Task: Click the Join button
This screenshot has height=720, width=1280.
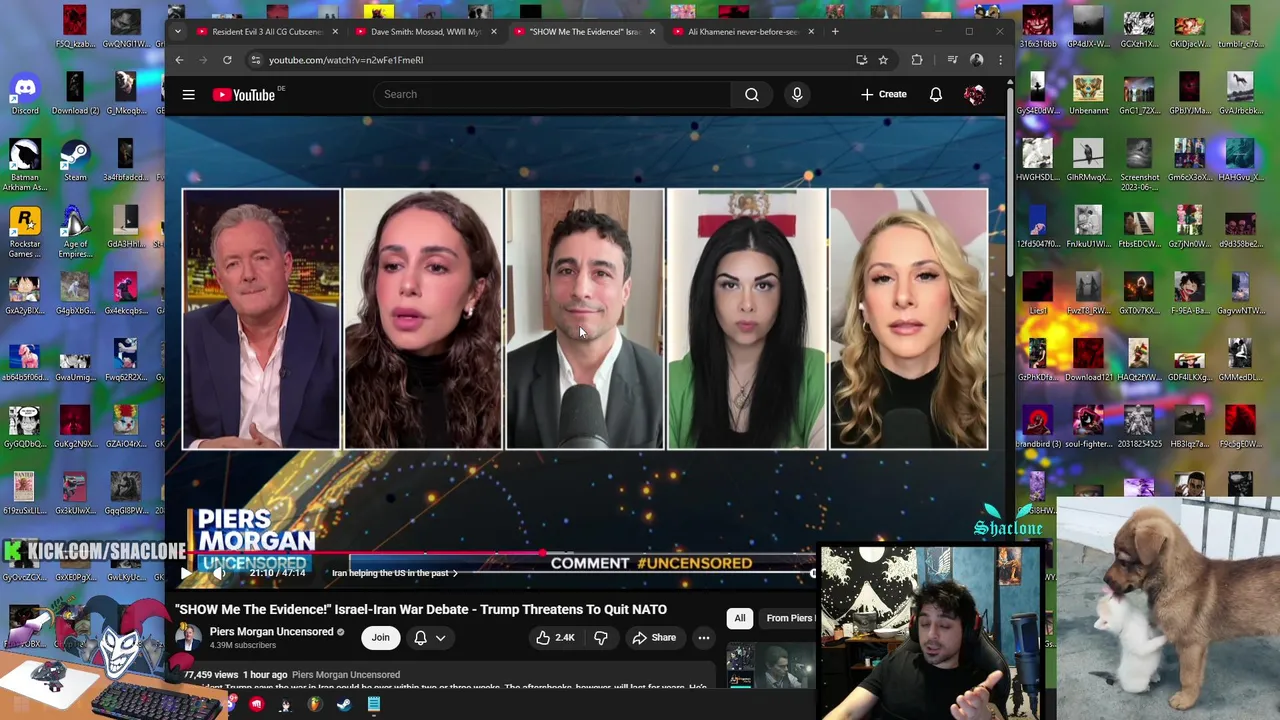Action: click(381, 638)
